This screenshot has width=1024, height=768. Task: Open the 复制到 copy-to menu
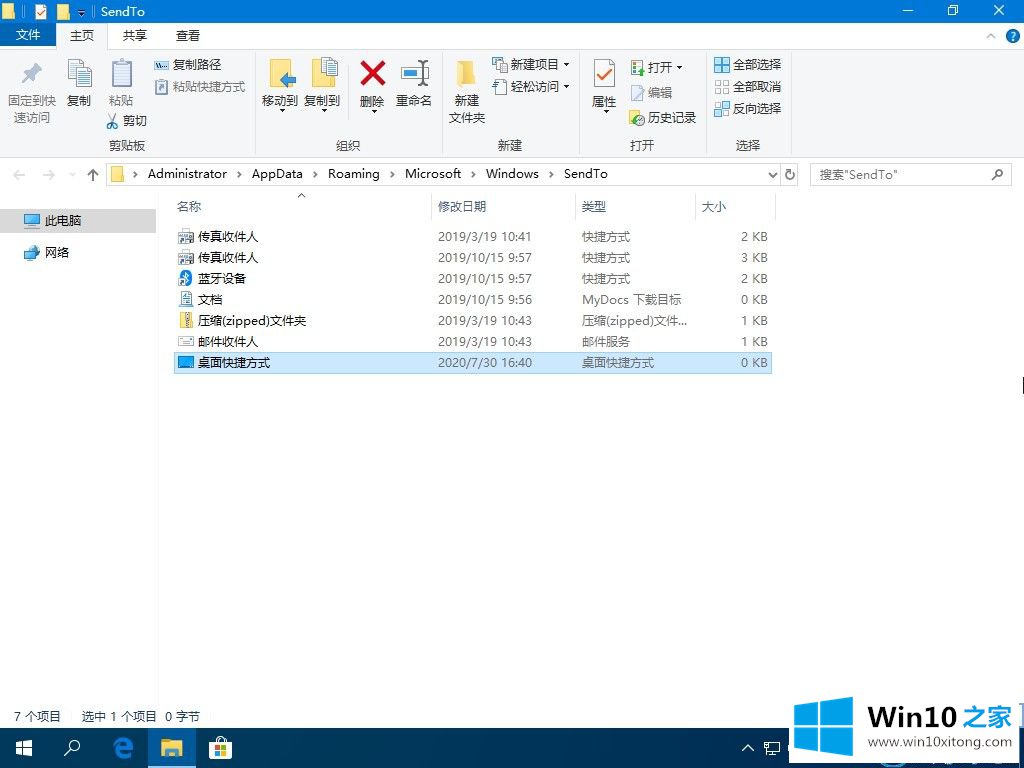(323, 86)
